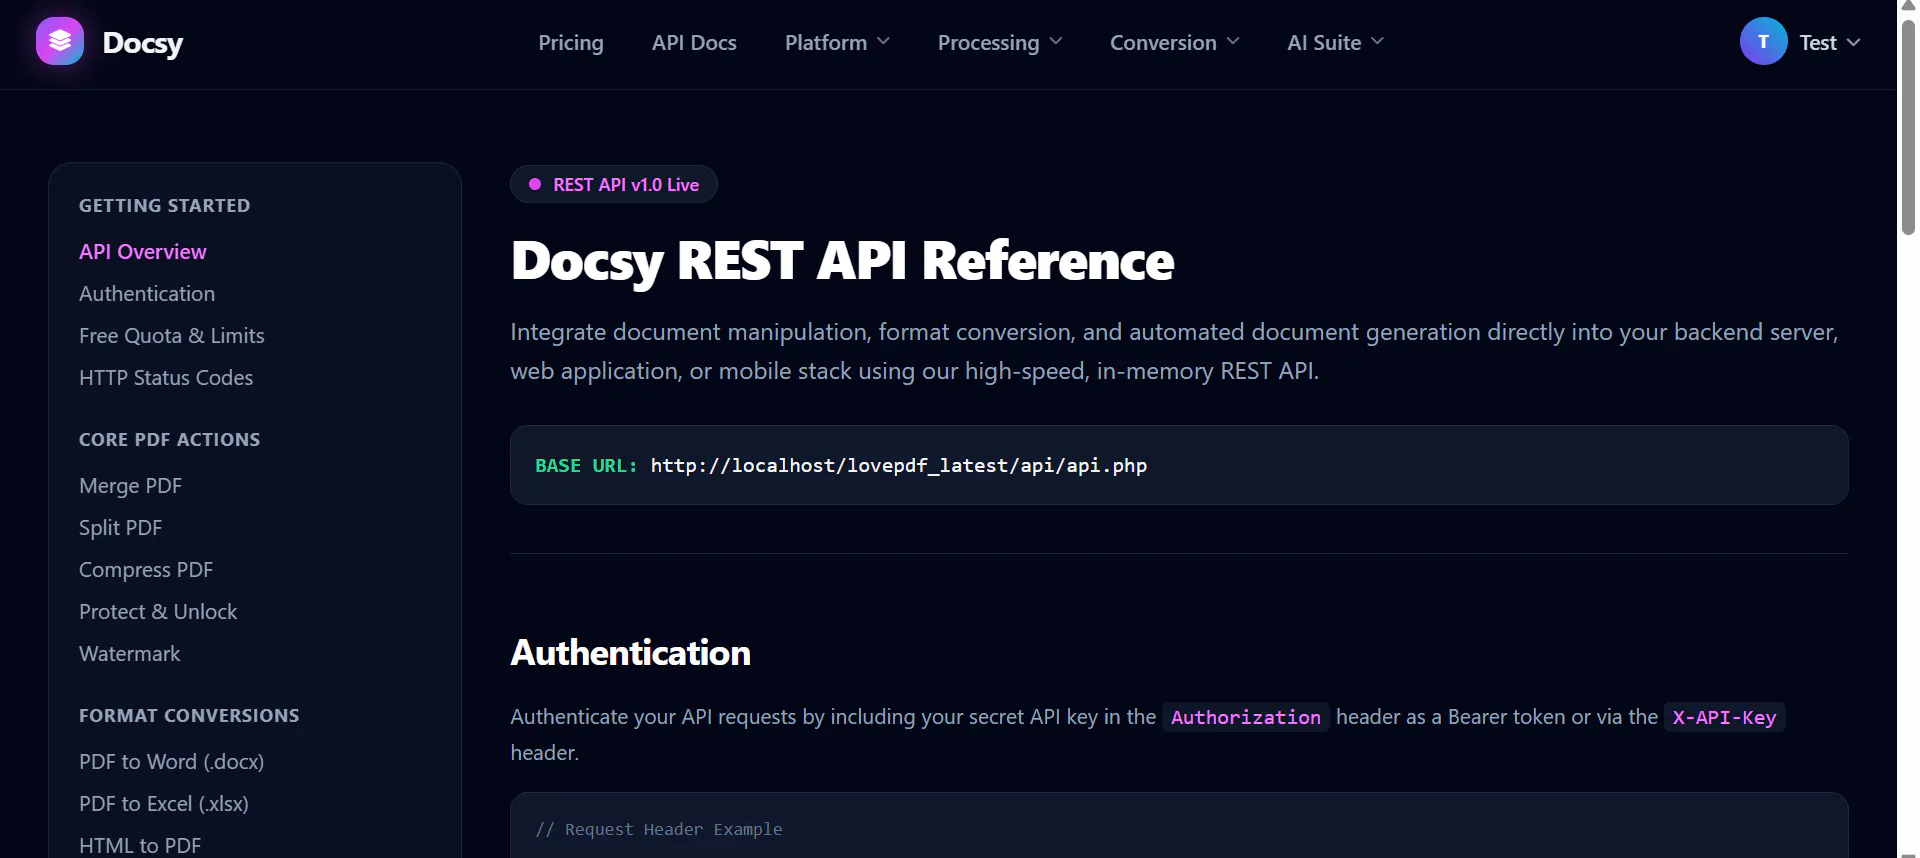Click the base URL http://localhost/lovepdf_latest/api/api.php

pyautogui.click(x=899, y=465)
